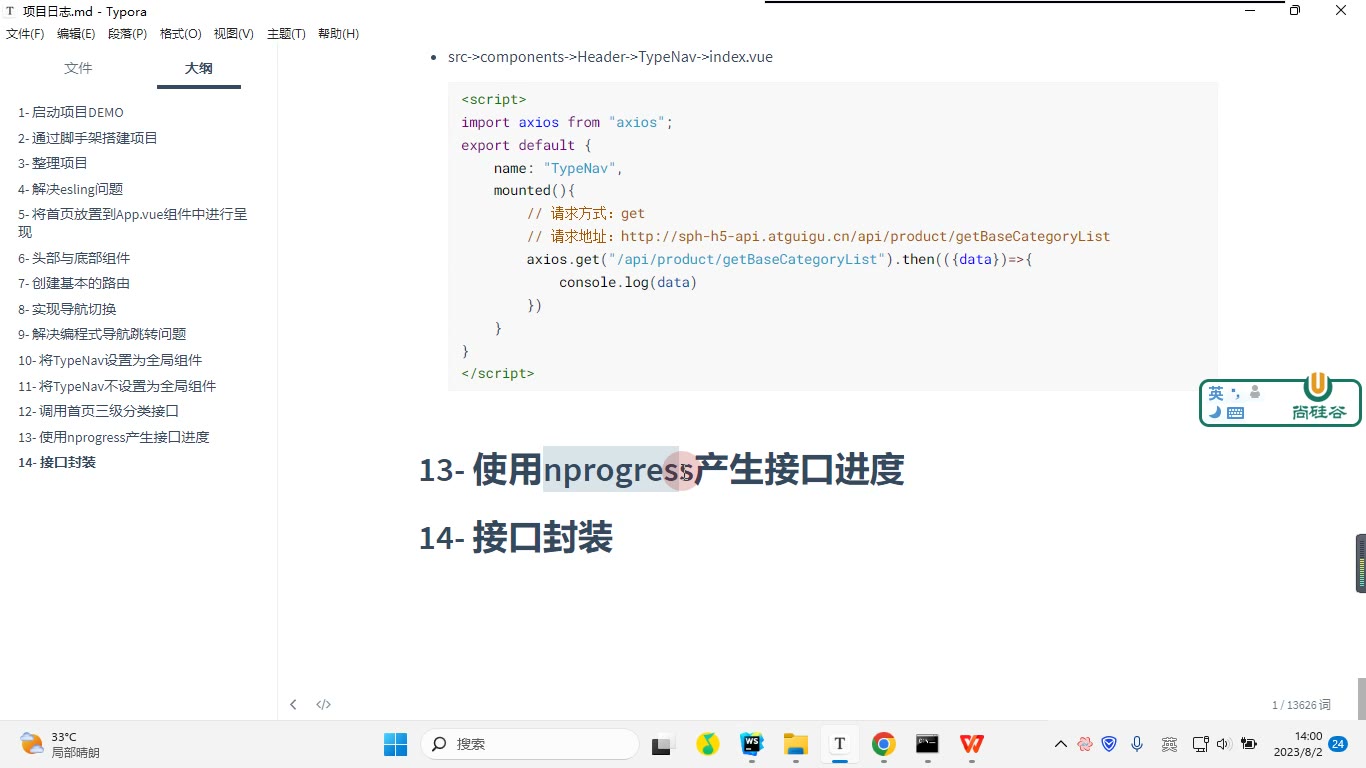Screen dimensions: 1366x768
Task: Open WPS Office from the taskbar
Action: coord(971,744)
